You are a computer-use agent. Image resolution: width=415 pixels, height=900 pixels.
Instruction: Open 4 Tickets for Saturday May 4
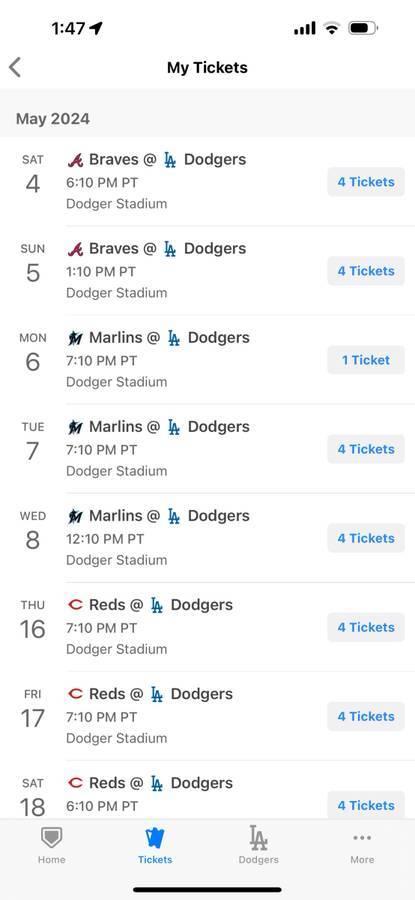click(366, 182)
